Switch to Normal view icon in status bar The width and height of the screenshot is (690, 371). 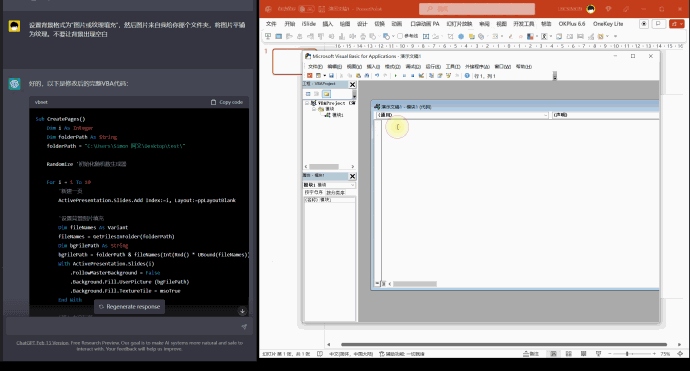click(553, 354)
